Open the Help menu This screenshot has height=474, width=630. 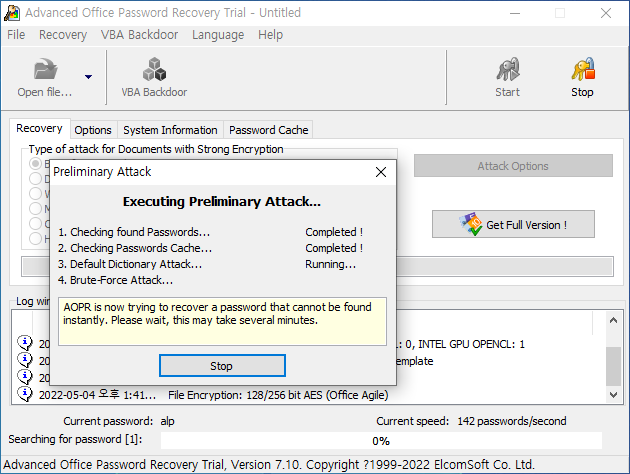(270, 34)
